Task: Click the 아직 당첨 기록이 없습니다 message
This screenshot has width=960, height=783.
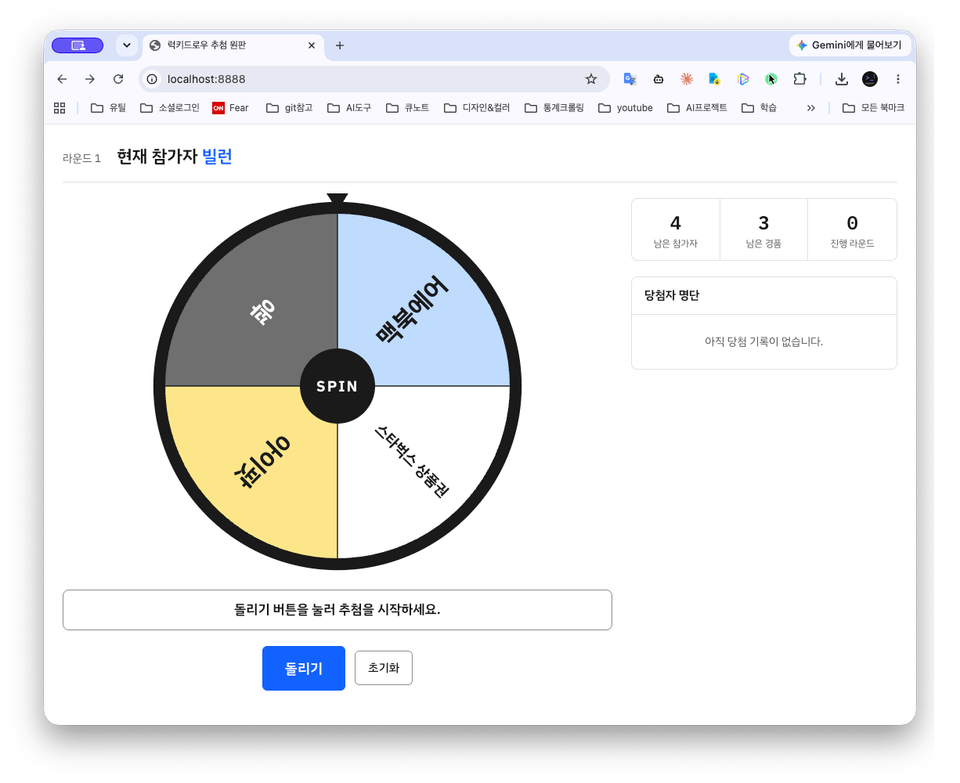Action: (x=763, y=342)
